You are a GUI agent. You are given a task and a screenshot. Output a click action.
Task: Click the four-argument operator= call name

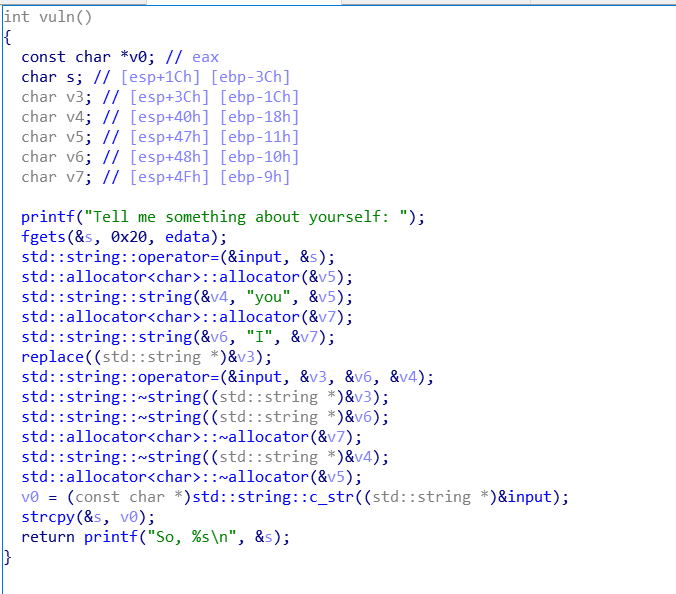point(120,377)
